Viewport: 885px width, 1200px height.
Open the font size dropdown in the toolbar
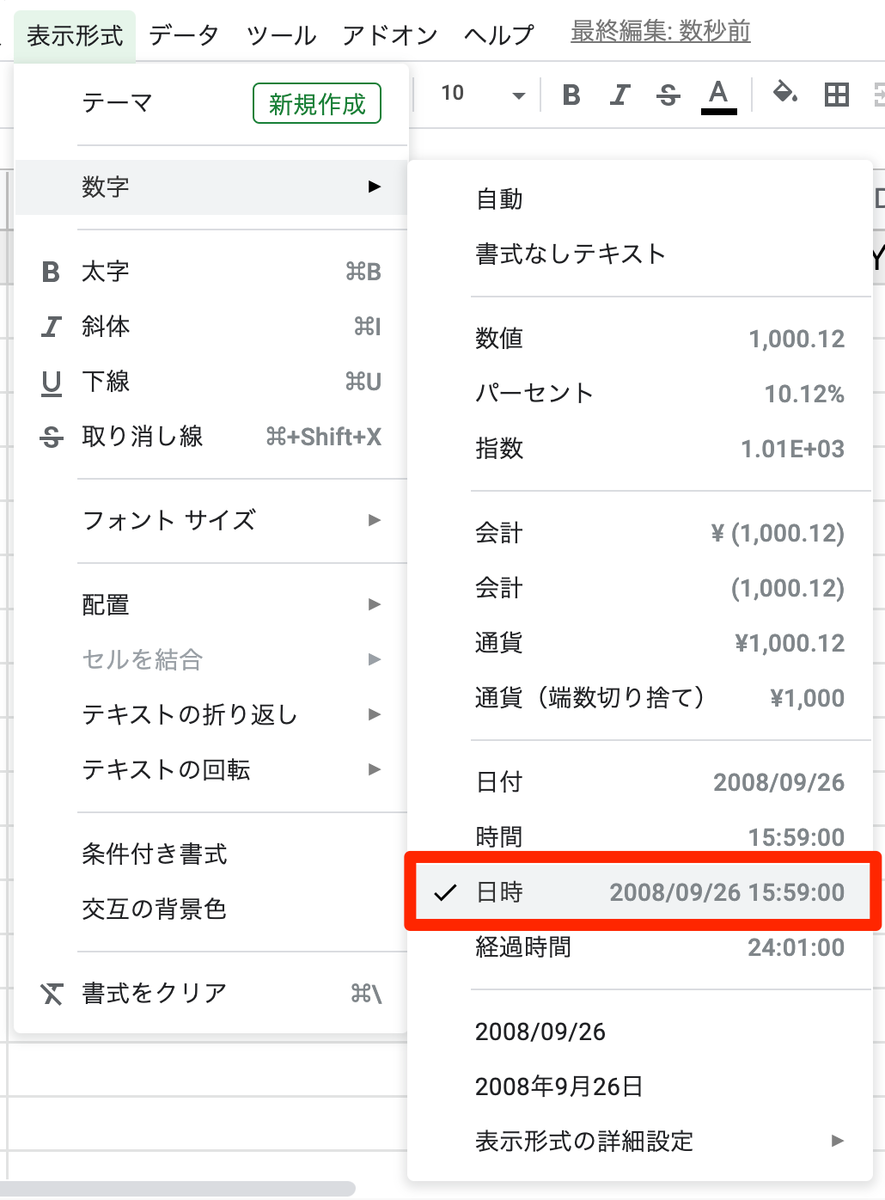click(517, 93)
